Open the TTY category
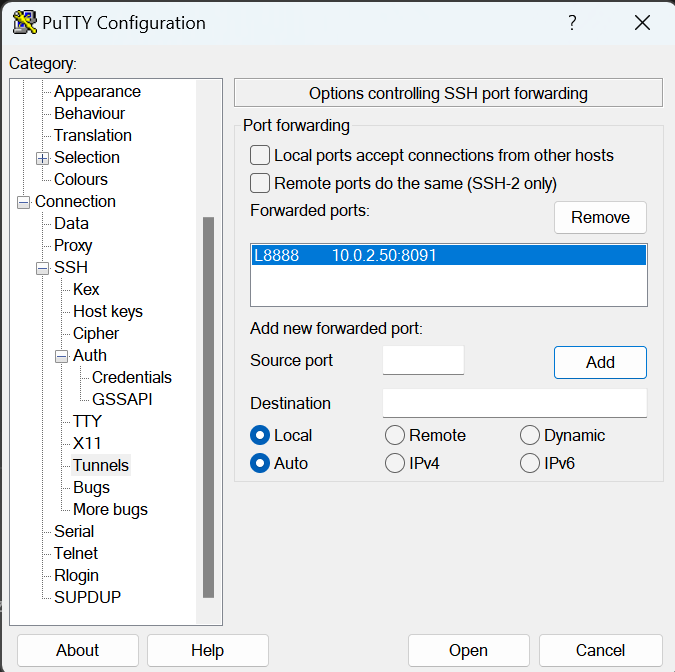The height and width of the screenshot is (672, 675). (87, 421)
